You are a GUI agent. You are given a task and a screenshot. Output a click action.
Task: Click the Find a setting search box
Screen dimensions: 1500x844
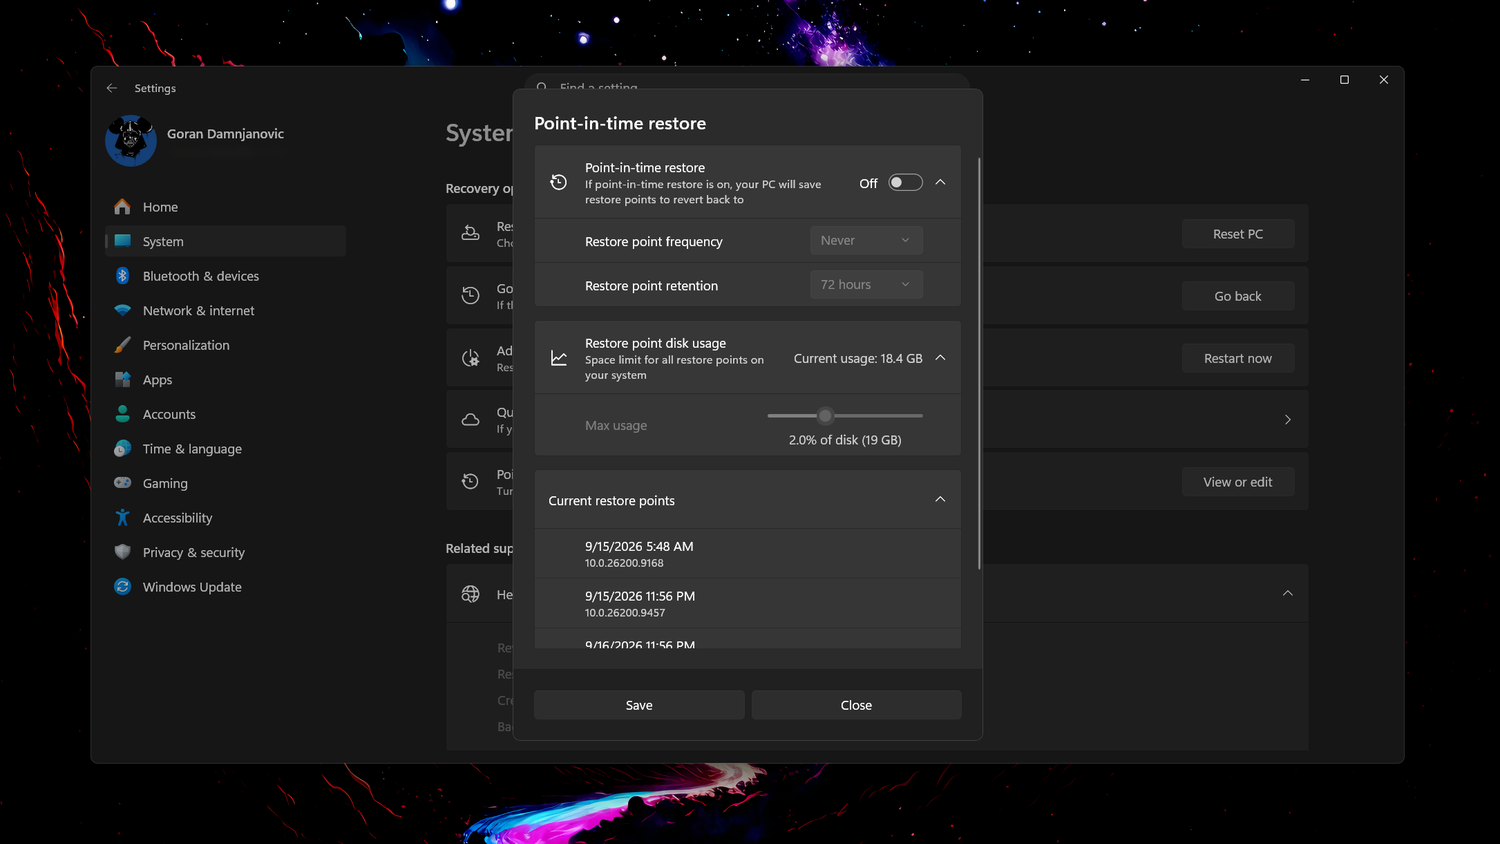[747, 82]
